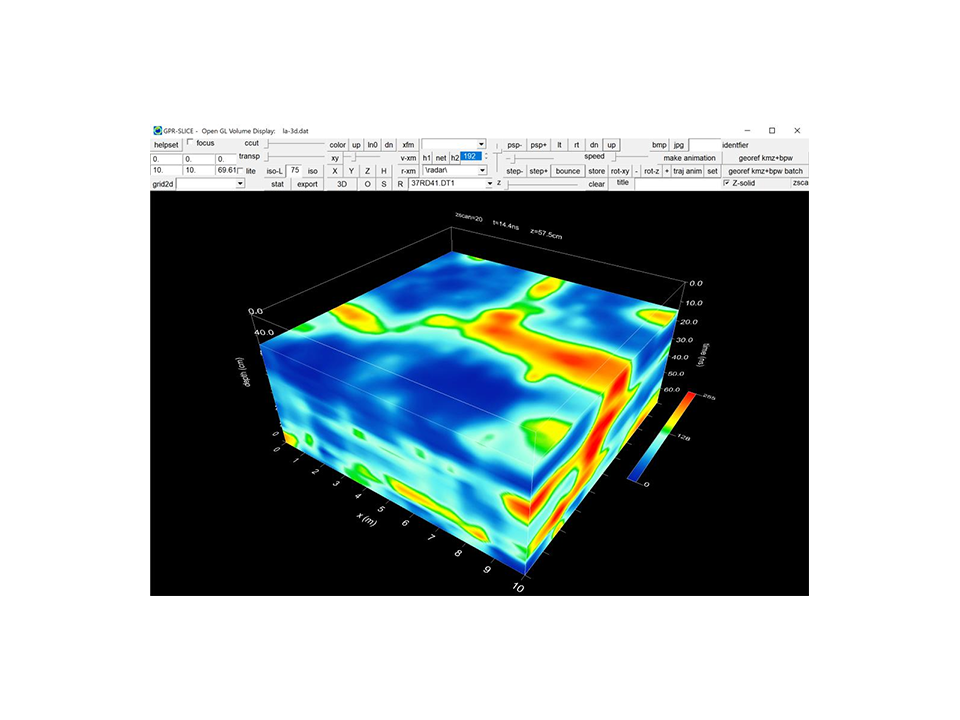The width and height of the screenshot is (960, 720).
Task: Click the georef kmz+bpw button
Action: (x=766, y=158)
